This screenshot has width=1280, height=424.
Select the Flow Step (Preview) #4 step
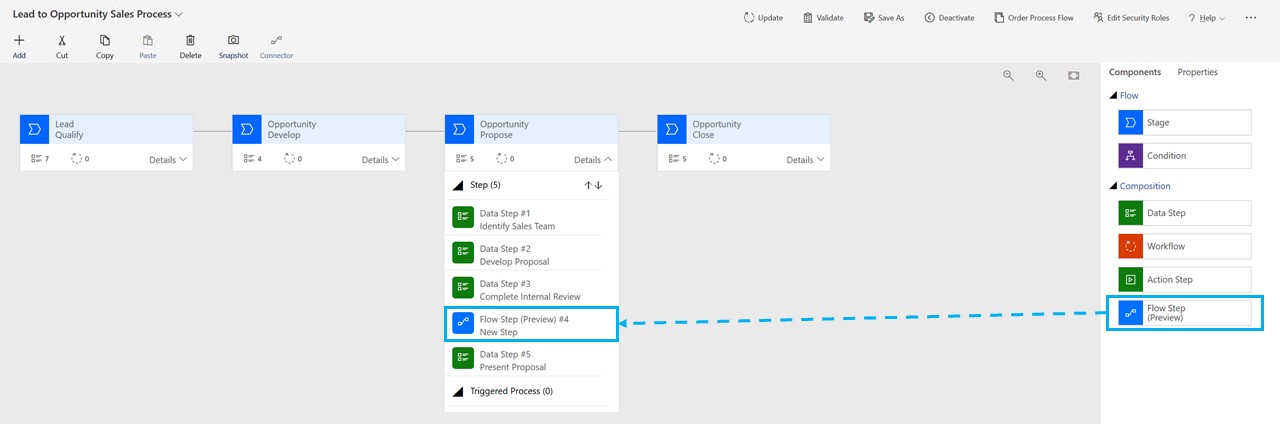531,325
